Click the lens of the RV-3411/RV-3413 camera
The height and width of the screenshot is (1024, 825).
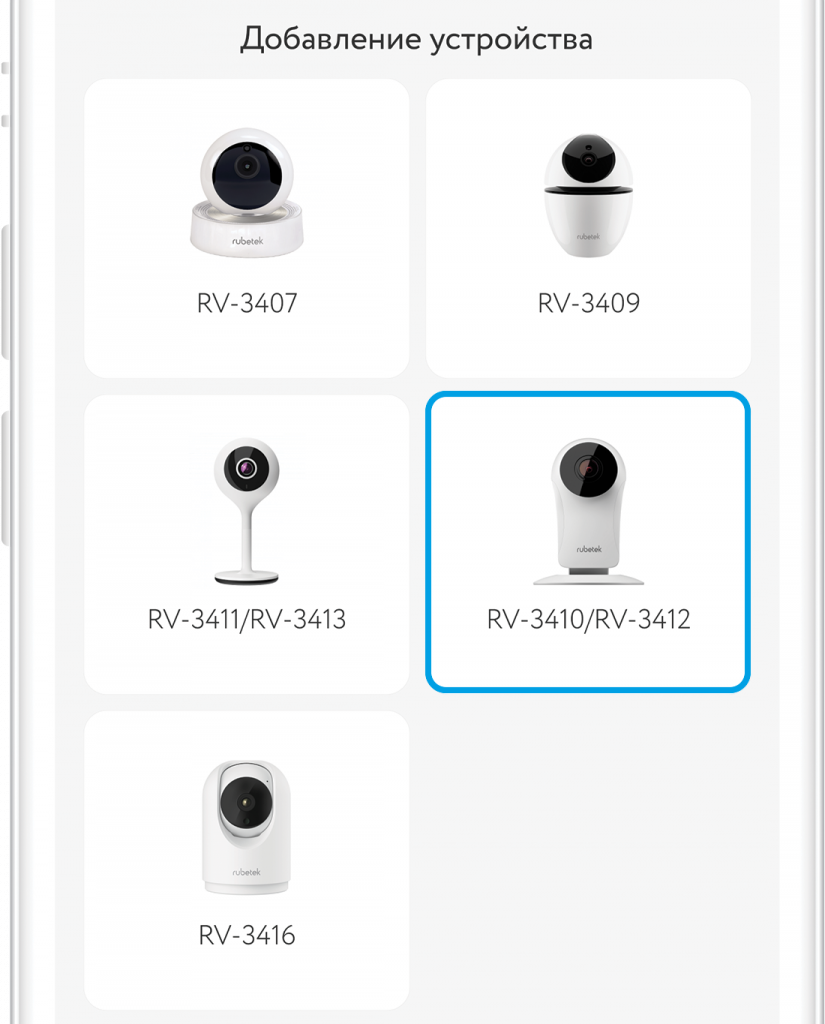(246, 468)
